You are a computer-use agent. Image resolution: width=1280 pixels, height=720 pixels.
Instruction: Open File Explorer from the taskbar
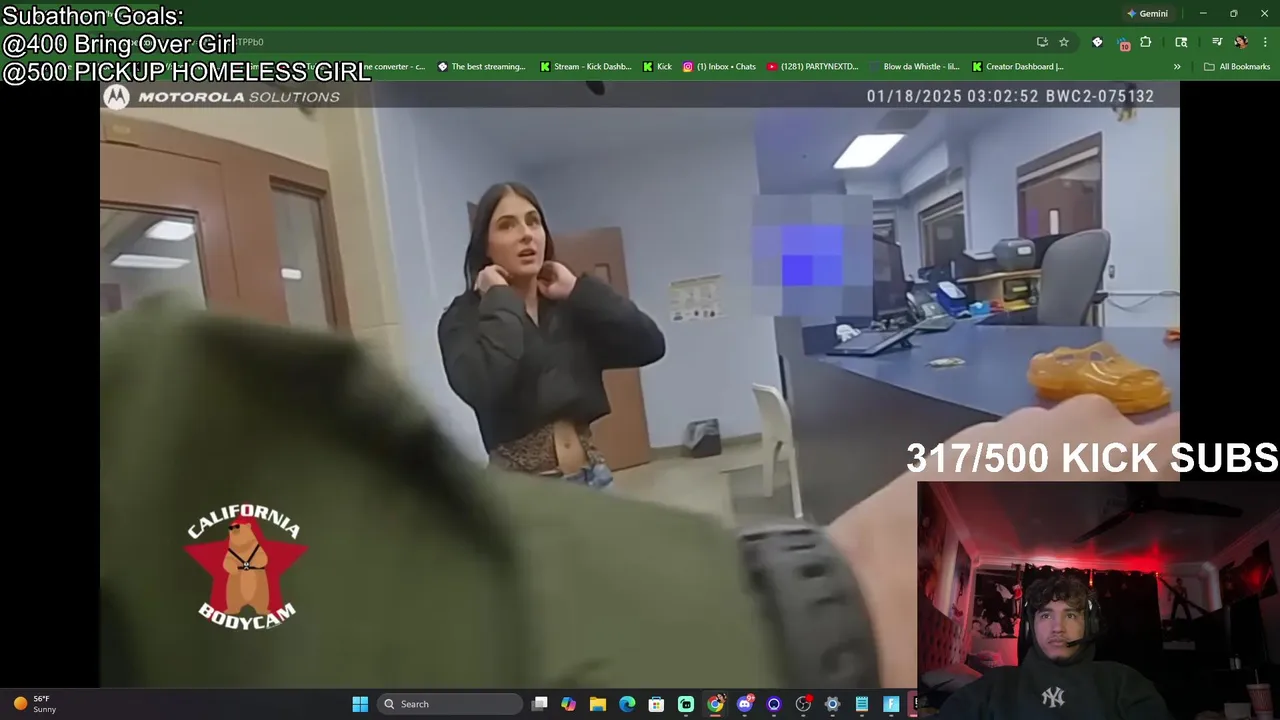coord(598,704)
